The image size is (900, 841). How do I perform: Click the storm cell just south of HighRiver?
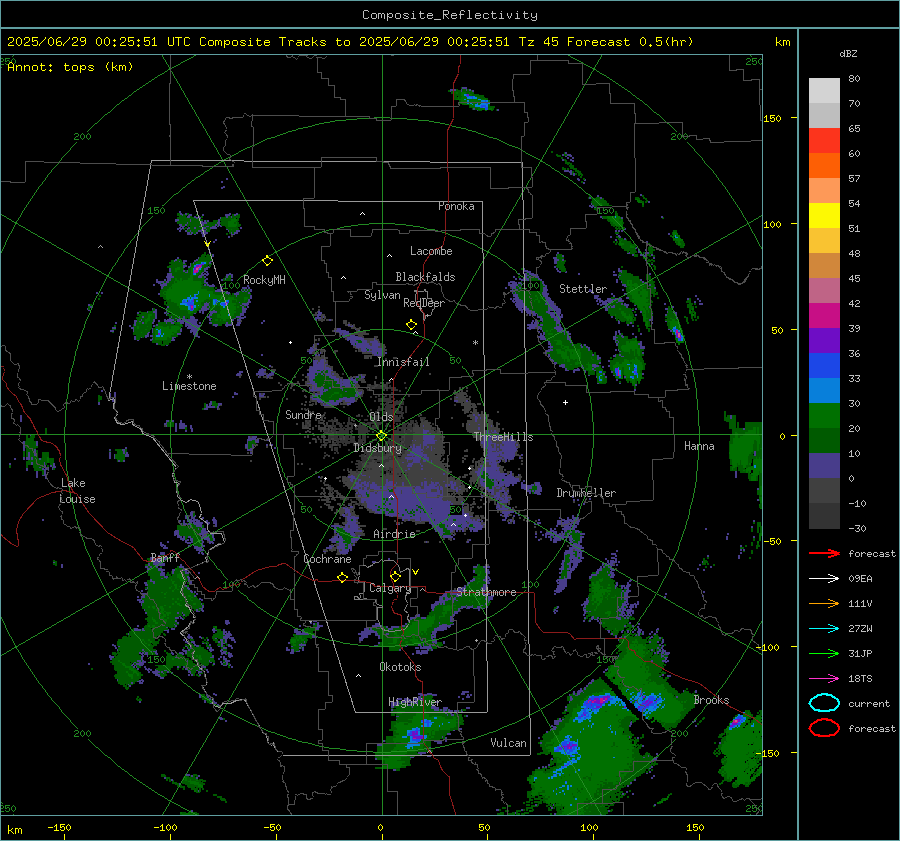point(418,735)
